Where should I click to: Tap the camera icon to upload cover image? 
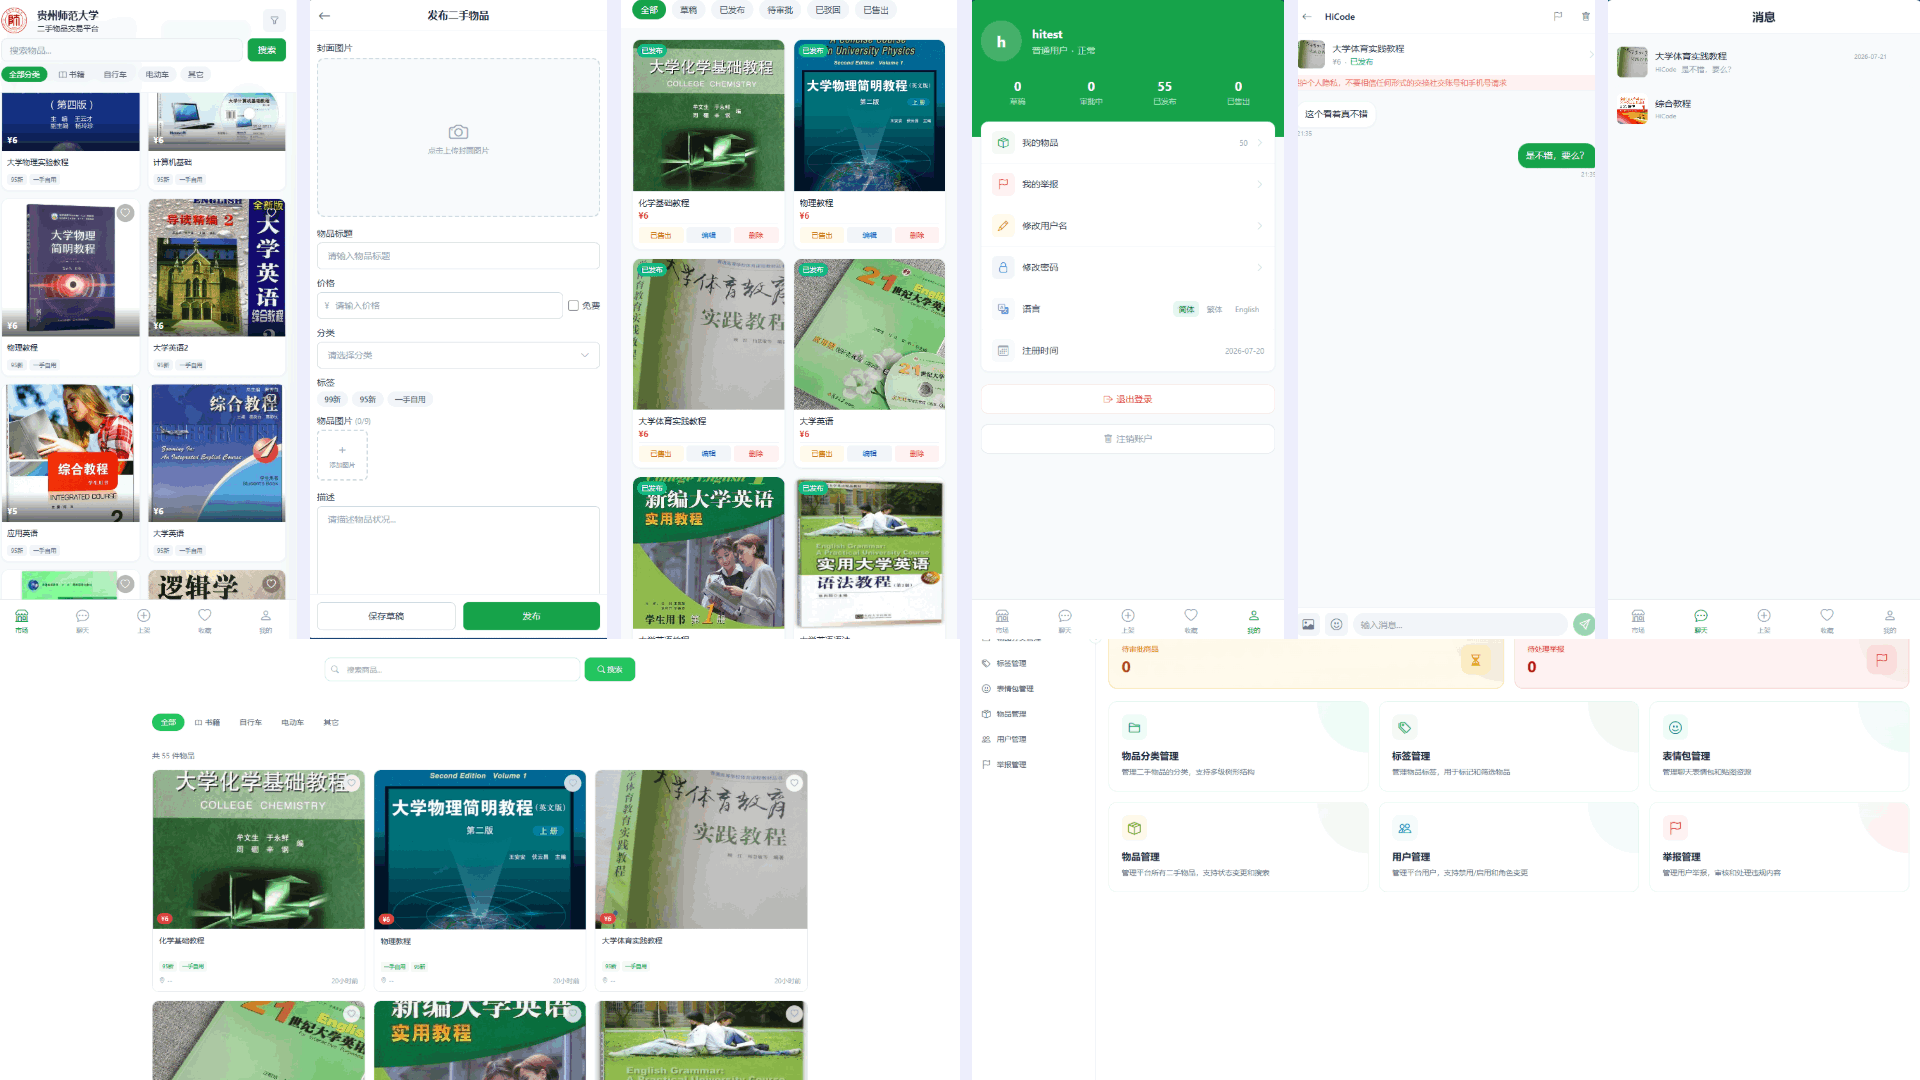pos(458,132)
